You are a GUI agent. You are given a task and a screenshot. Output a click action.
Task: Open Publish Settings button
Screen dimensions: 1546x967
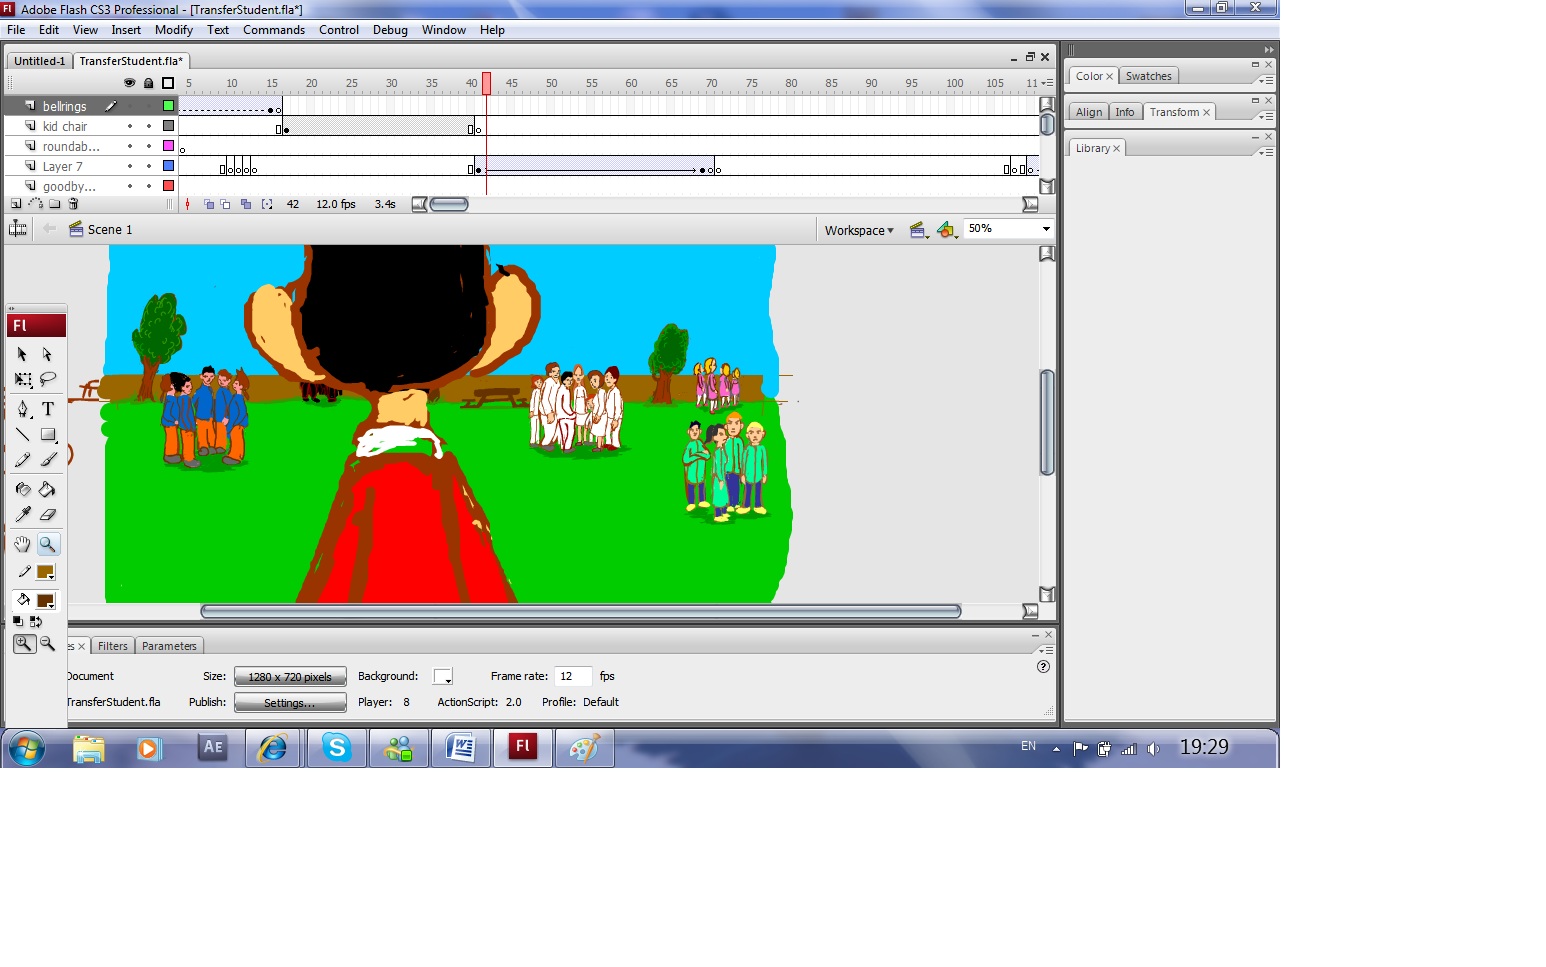(x=290, y=703)
